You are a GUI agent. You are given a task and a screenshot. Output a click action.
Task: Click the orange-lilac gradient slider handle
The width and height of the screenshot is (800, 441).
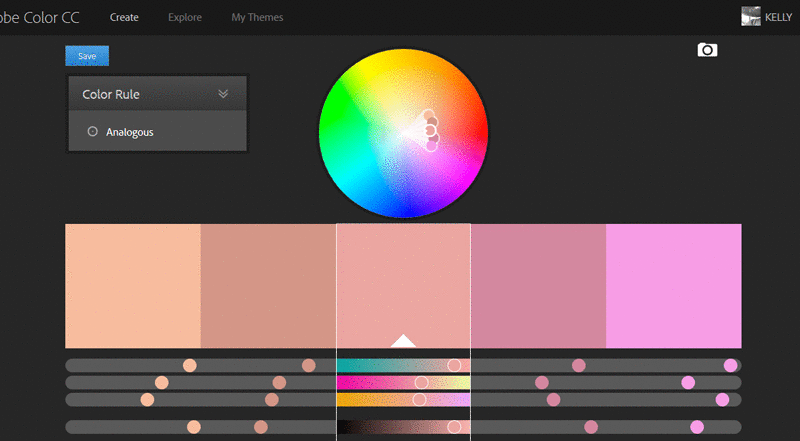pos(419,399)
